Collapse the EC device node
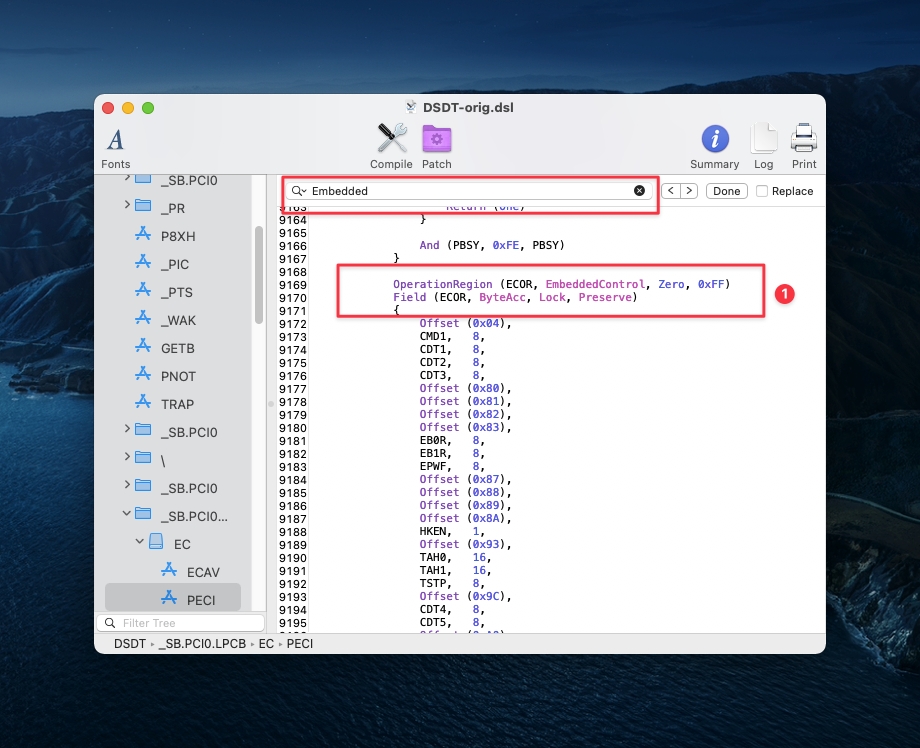The height and width of the screenshot is (748, 920). (141, 544)
